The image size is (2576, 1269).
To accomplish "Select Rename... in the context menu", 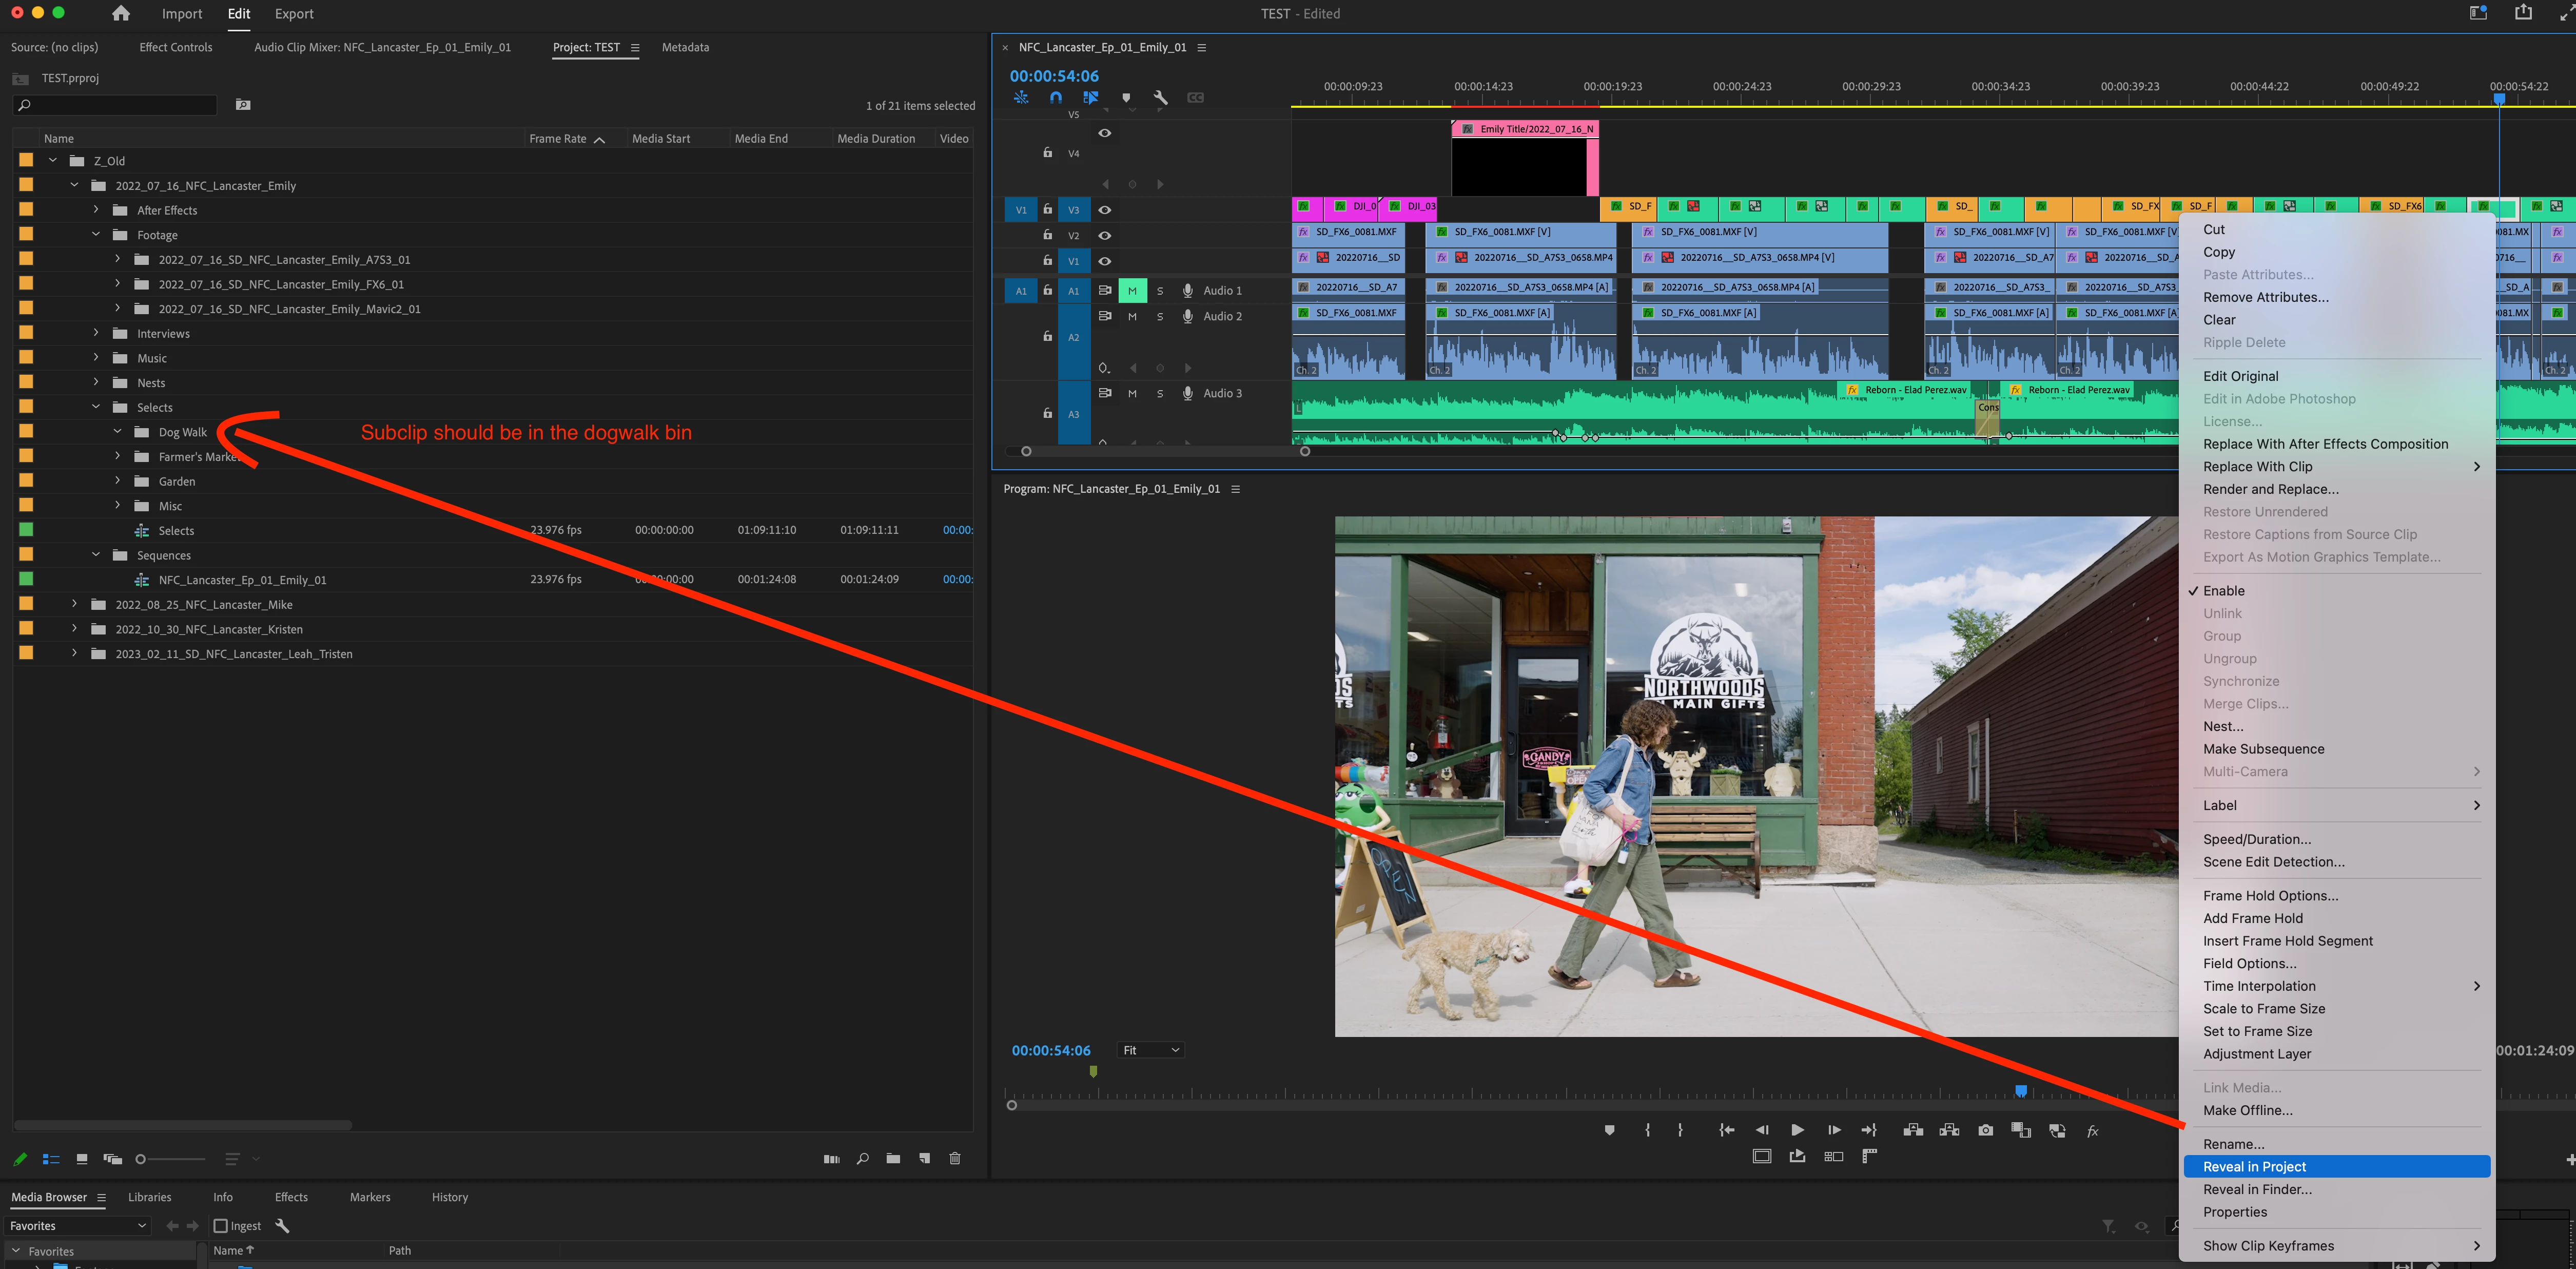I will tap(2233, 1144).
